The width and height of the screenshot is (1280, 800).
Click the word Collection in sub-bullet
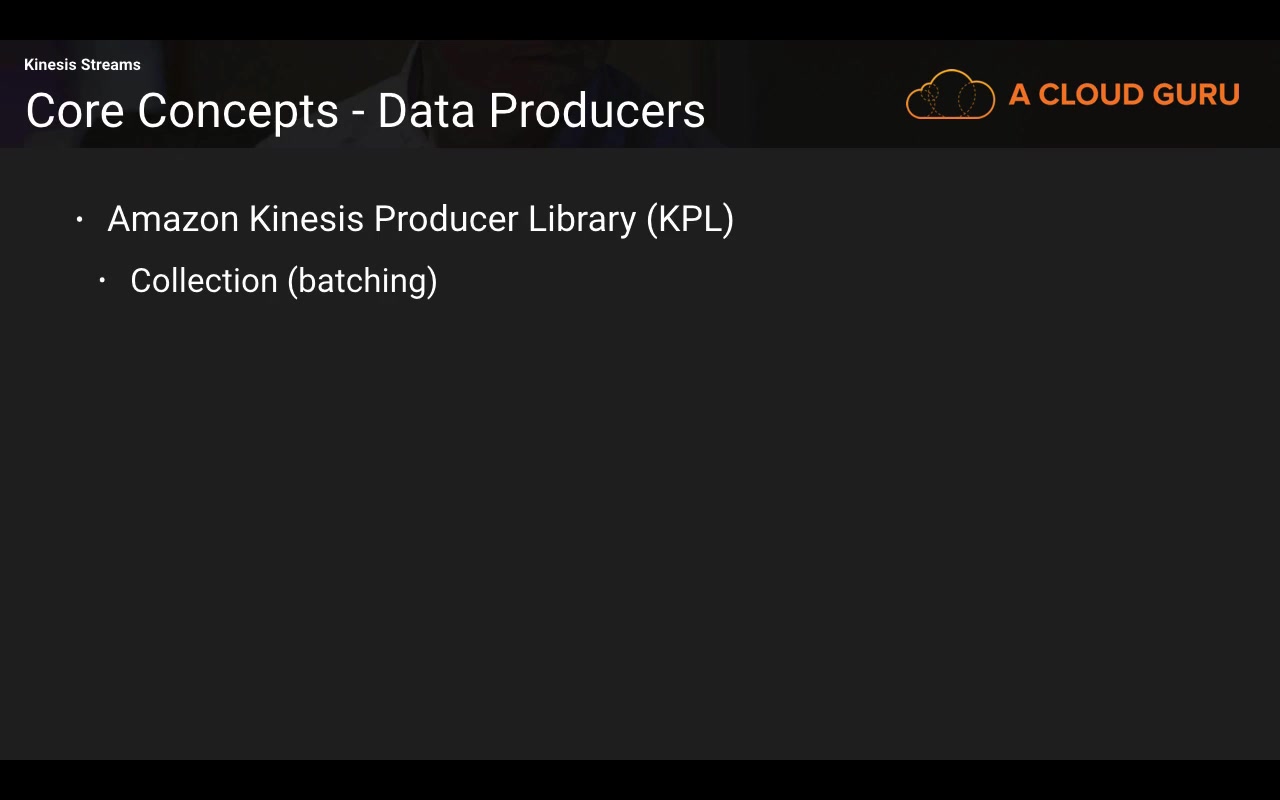[204, 281]
